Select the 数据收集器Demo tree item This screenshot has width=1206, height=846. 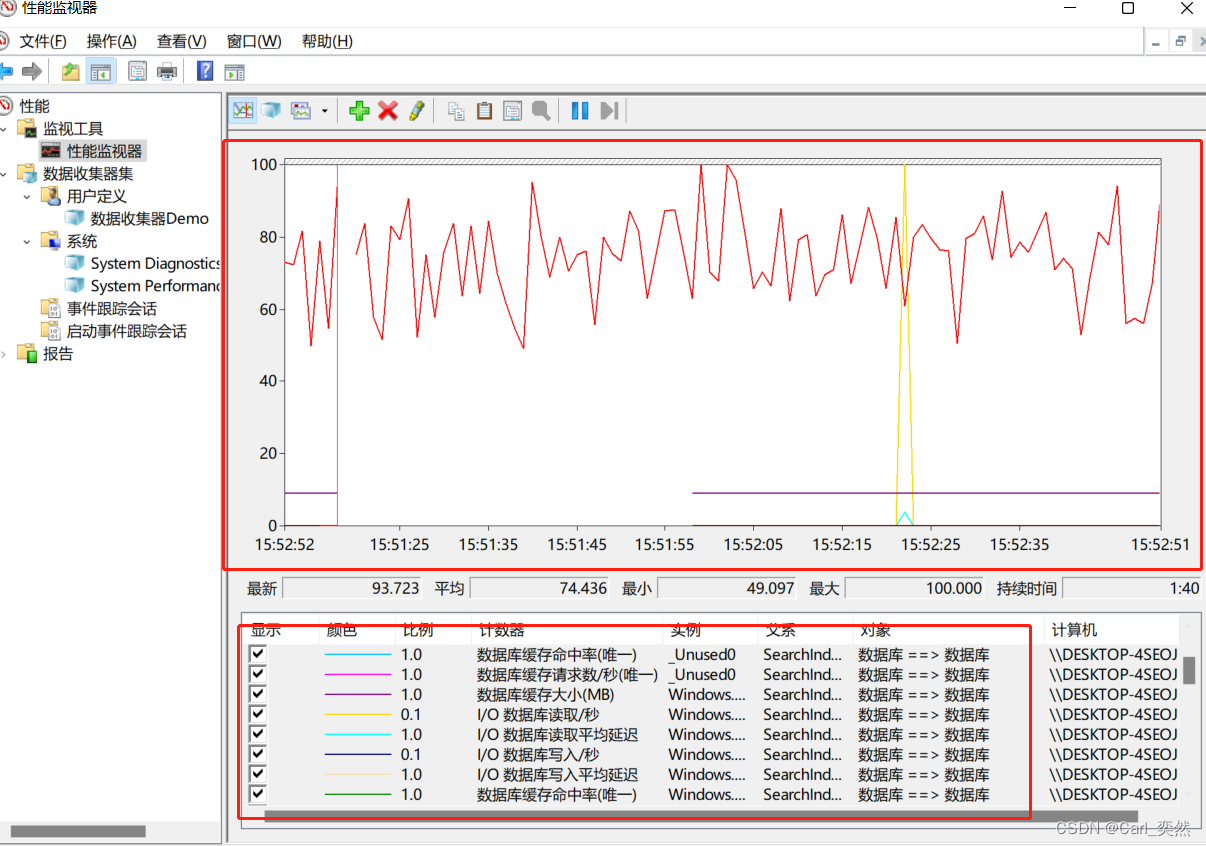[x=150, y=218]
